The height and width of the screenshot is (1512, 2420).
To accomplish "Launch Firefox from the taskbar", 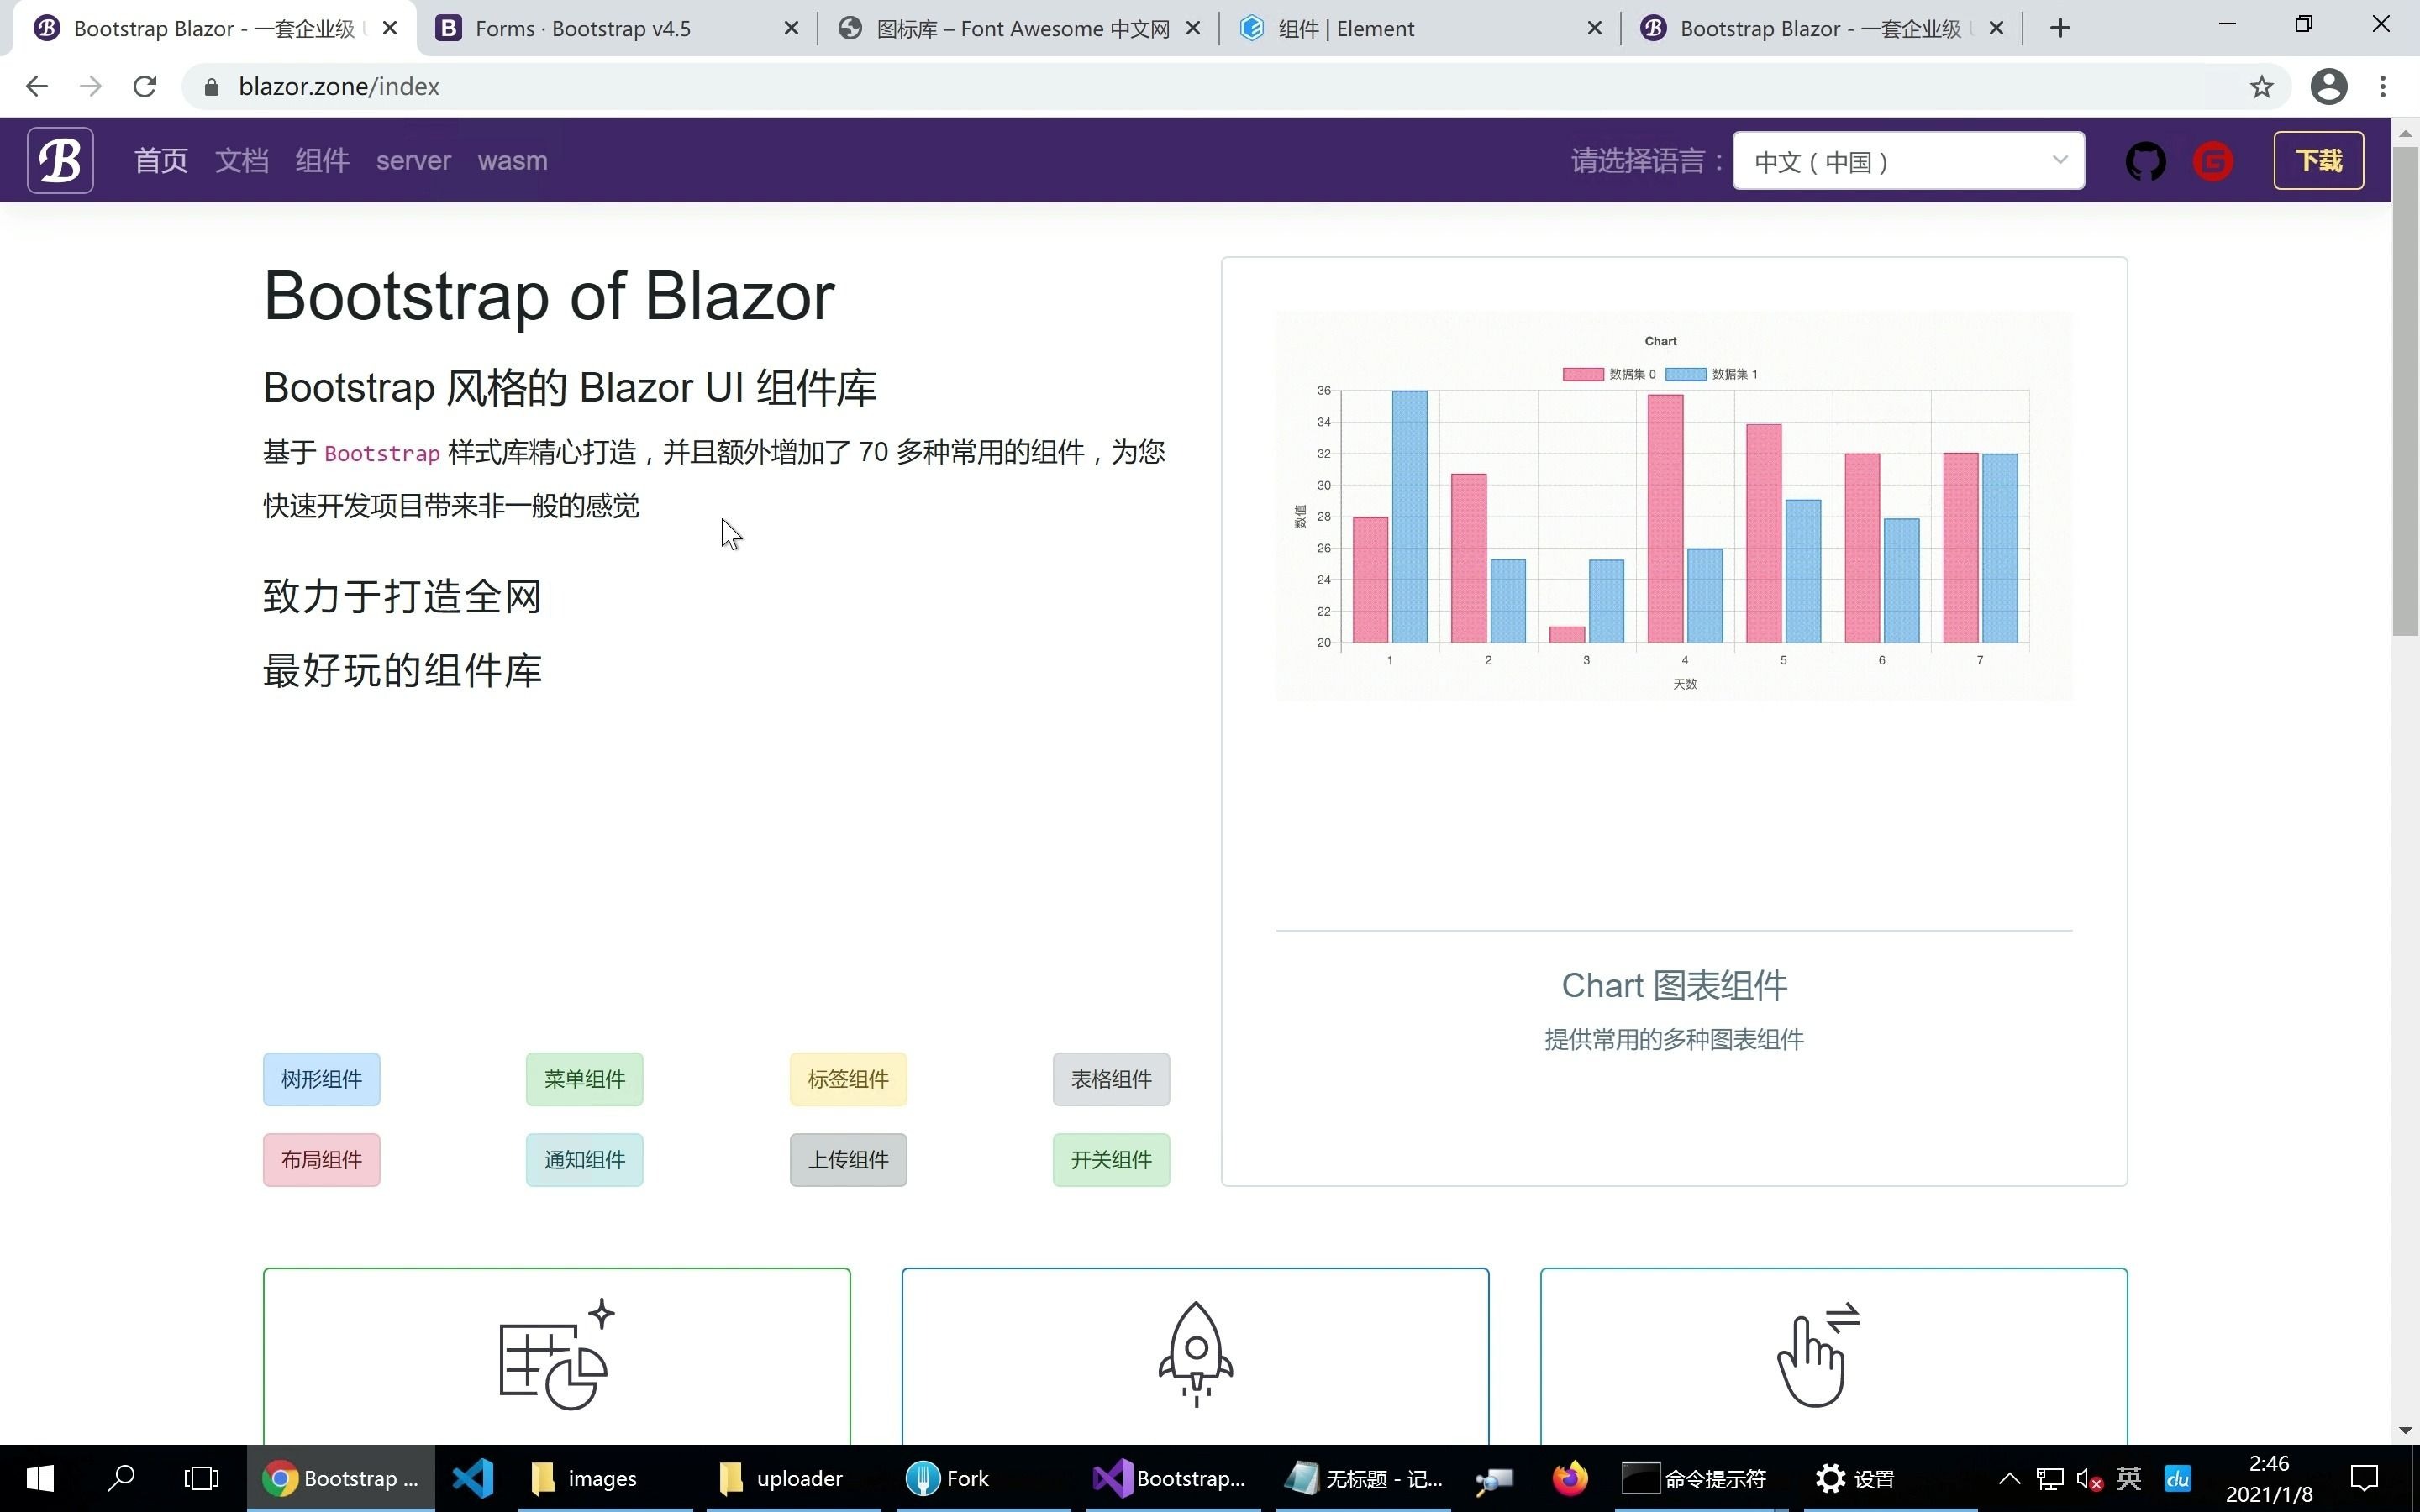I will 1569,1477.
